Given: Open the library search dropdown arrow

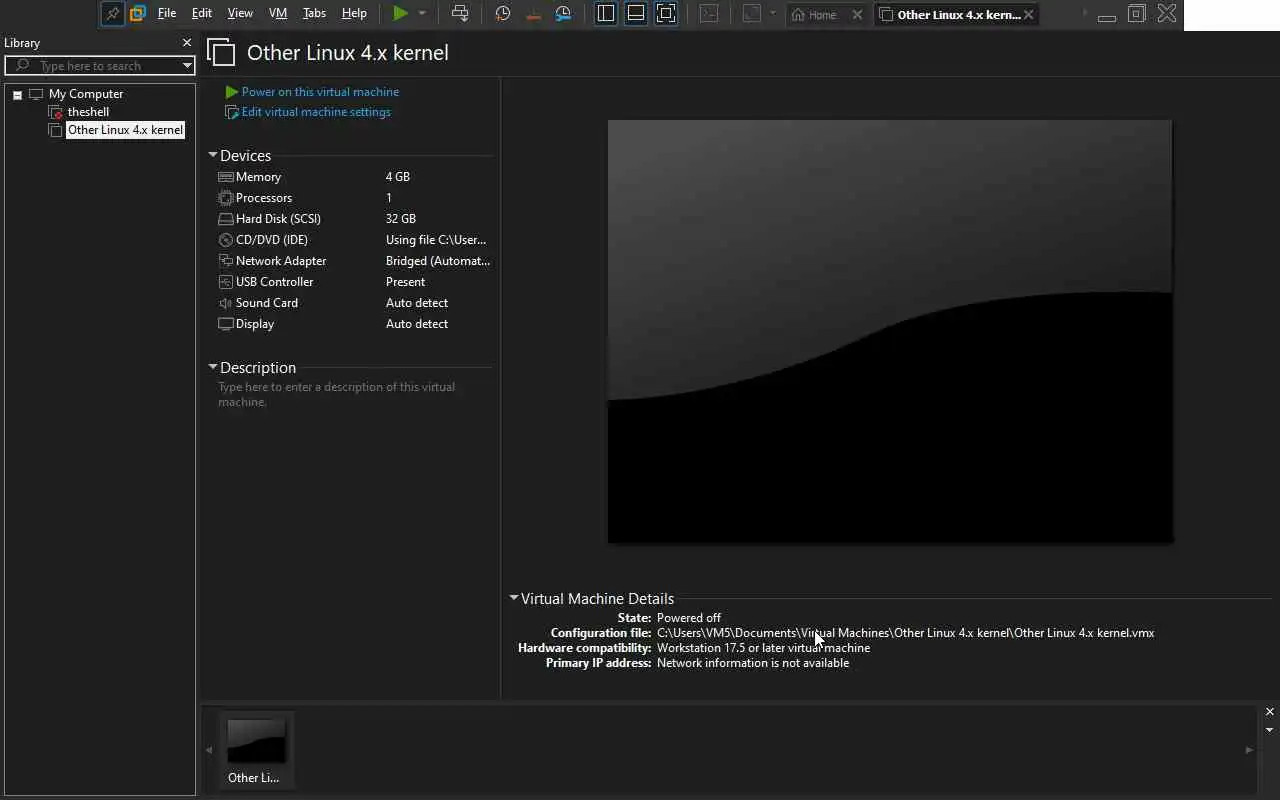Looking at the screenshot, I should pos(187,66).
